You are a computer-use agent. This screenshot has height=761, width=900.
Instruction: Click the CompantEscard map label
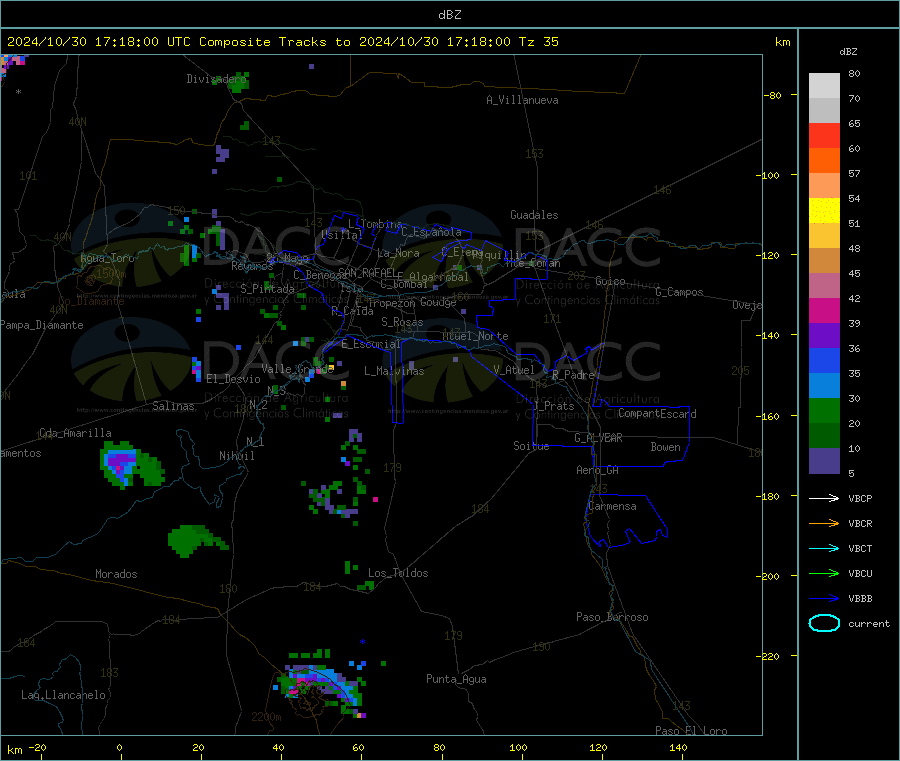pyautogui.click(x=657, y=413)
